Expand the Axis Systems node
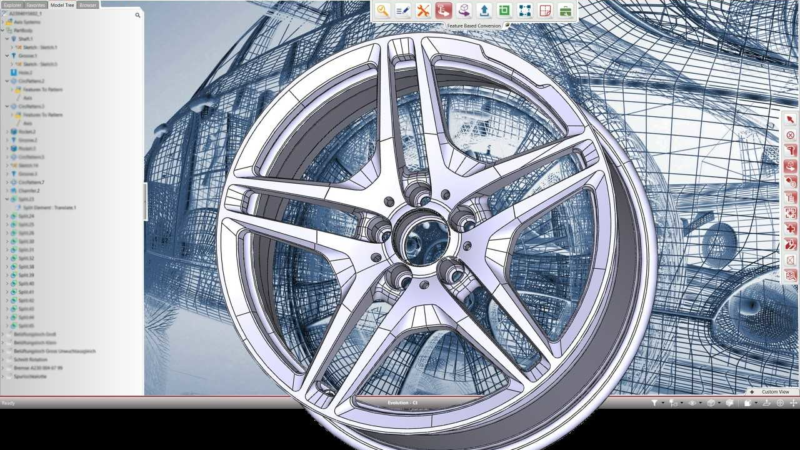The height and width of the screenshot is (450, 800). pyautogui.click(x=3, y=22)
